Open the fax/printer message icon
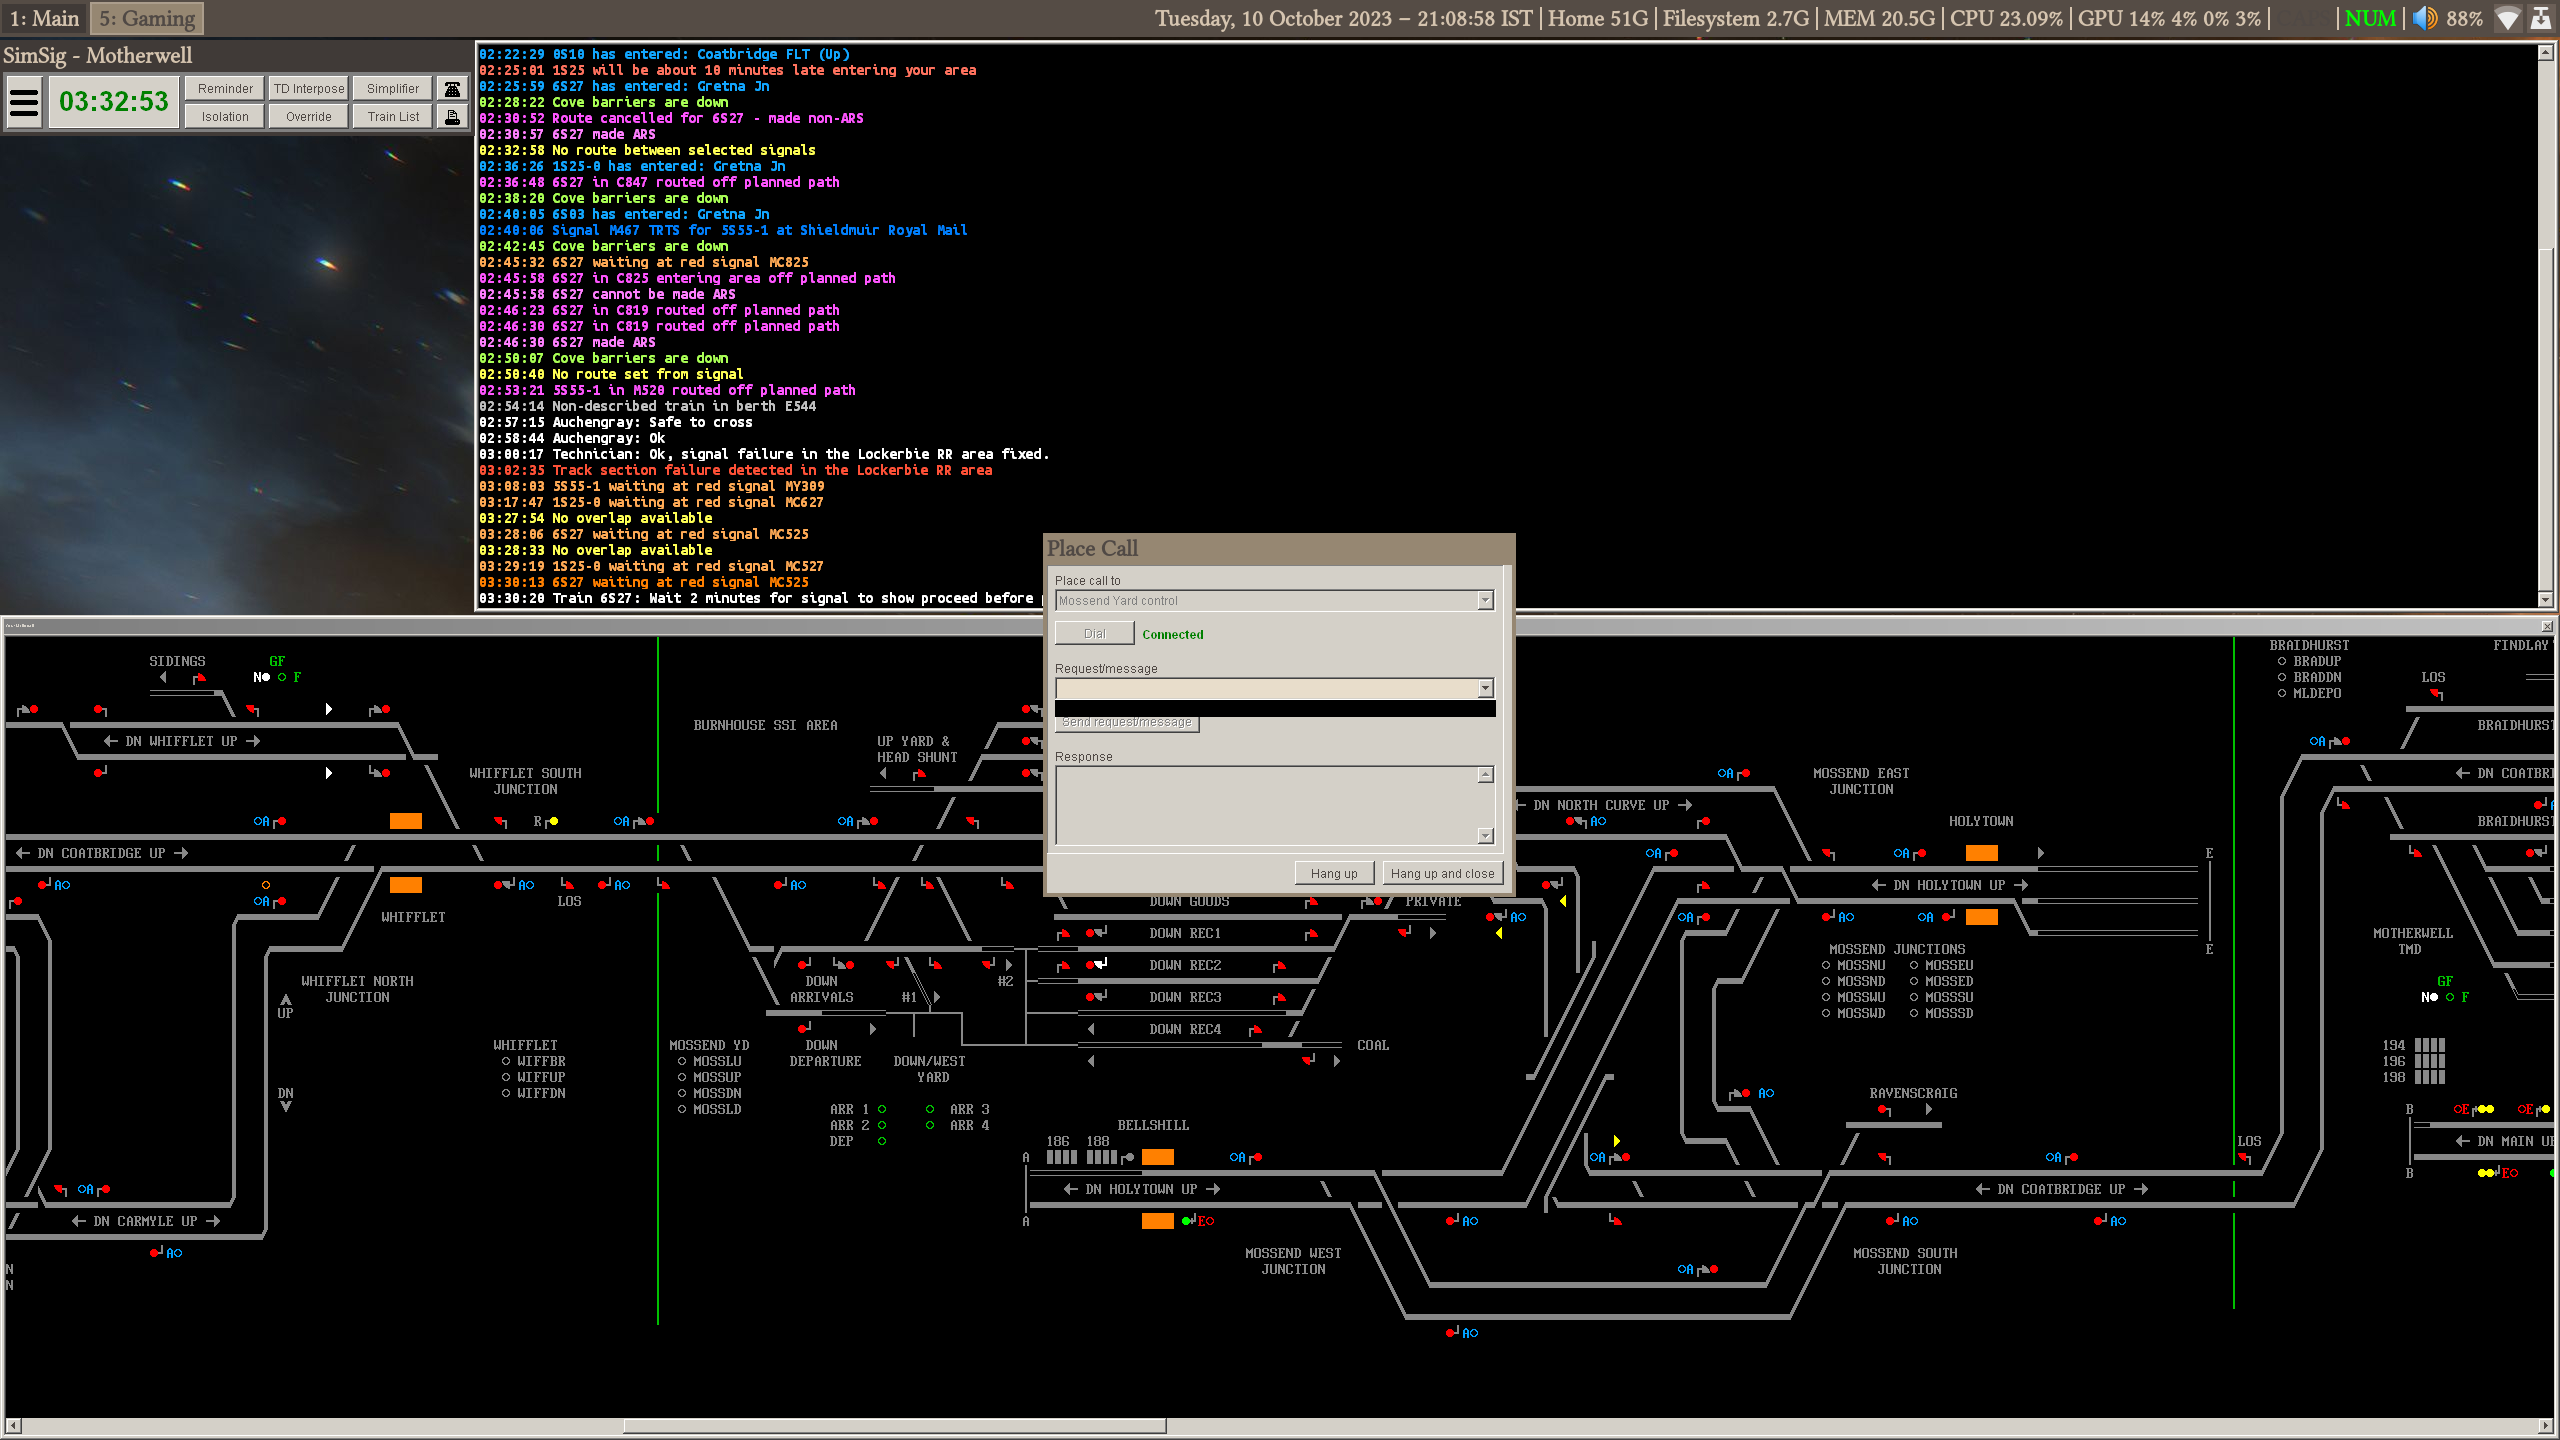Screen dimensions: 2560x1440 (452, 116)
